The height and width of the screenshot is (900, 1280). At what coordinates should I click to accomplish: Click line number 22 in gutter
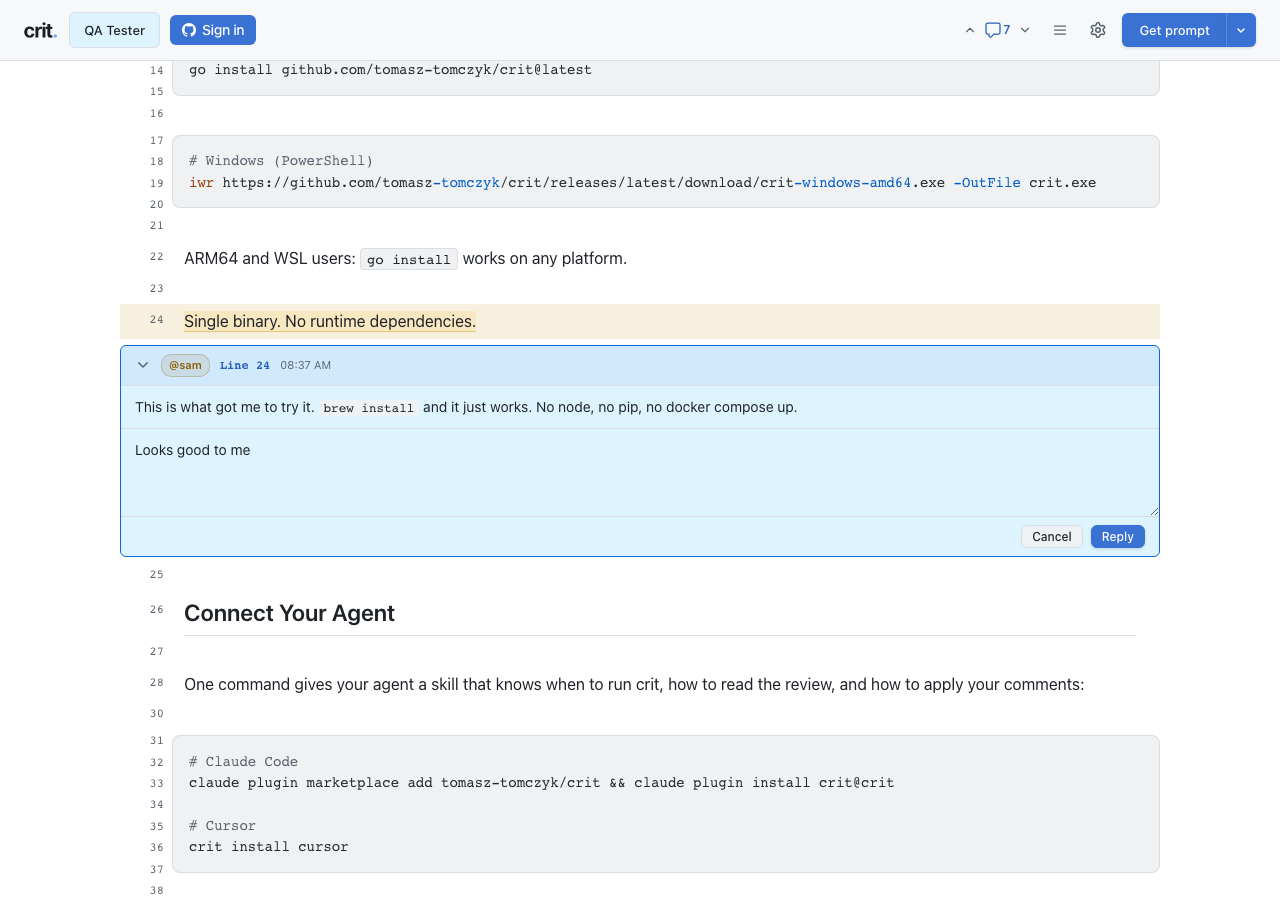pos(157,256)
